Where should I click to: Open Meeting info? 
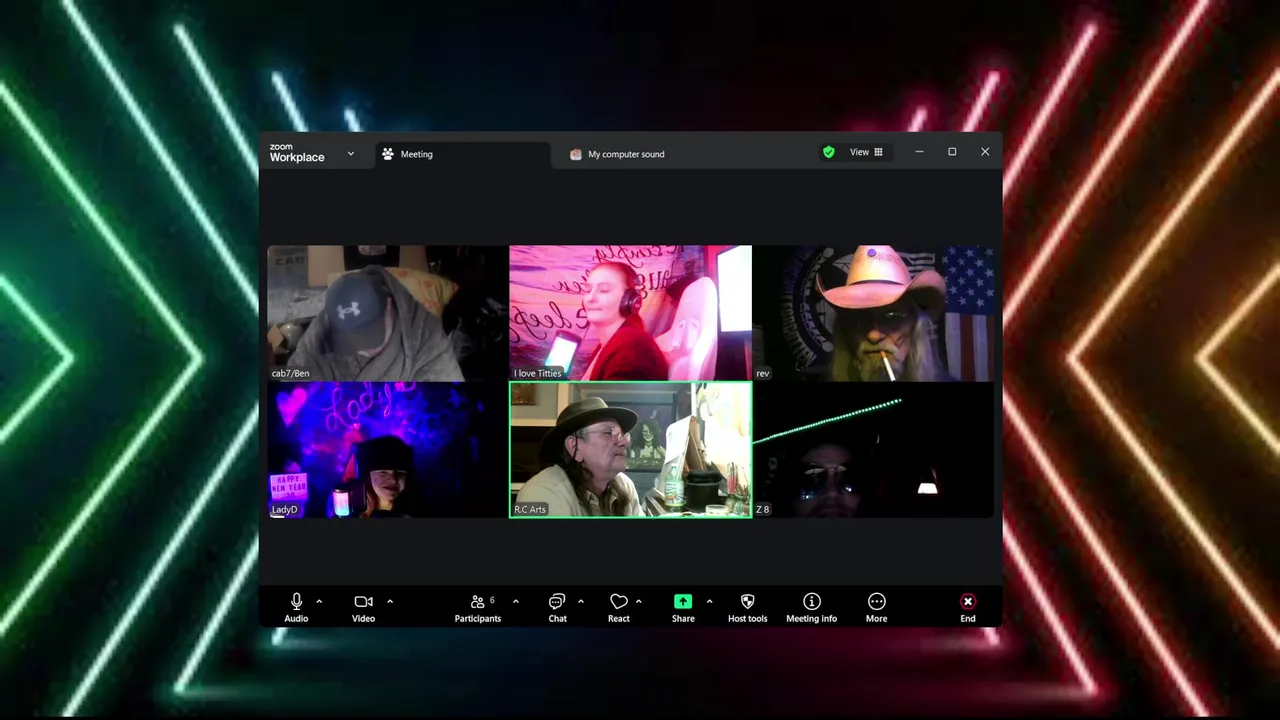coord(811,607)
